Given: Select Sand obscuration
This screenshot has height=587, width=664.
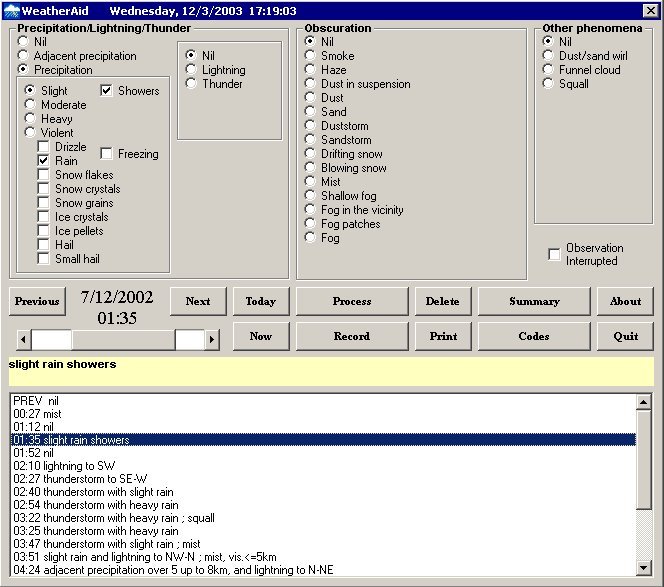Looking at the screenshot, I should point(310,111).
